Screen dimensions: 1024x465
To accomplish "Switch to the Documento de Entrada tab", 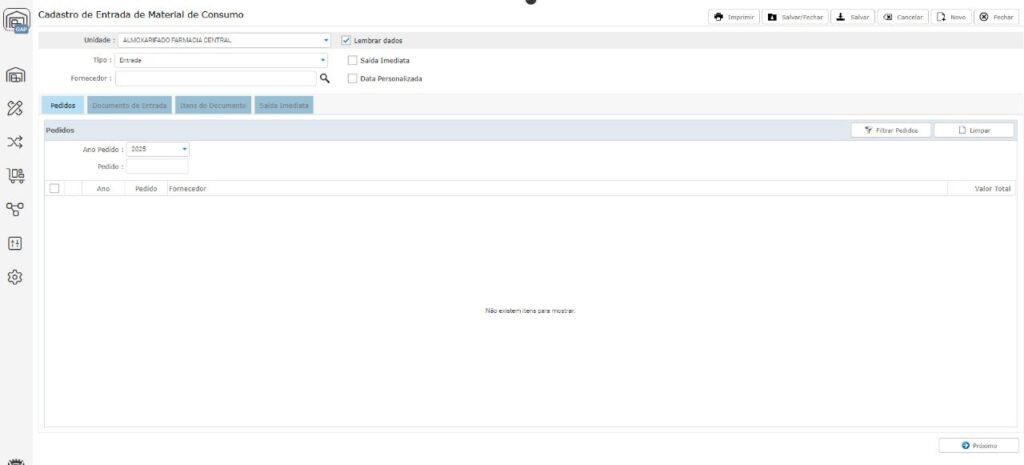I will click(x=129, y=105).
